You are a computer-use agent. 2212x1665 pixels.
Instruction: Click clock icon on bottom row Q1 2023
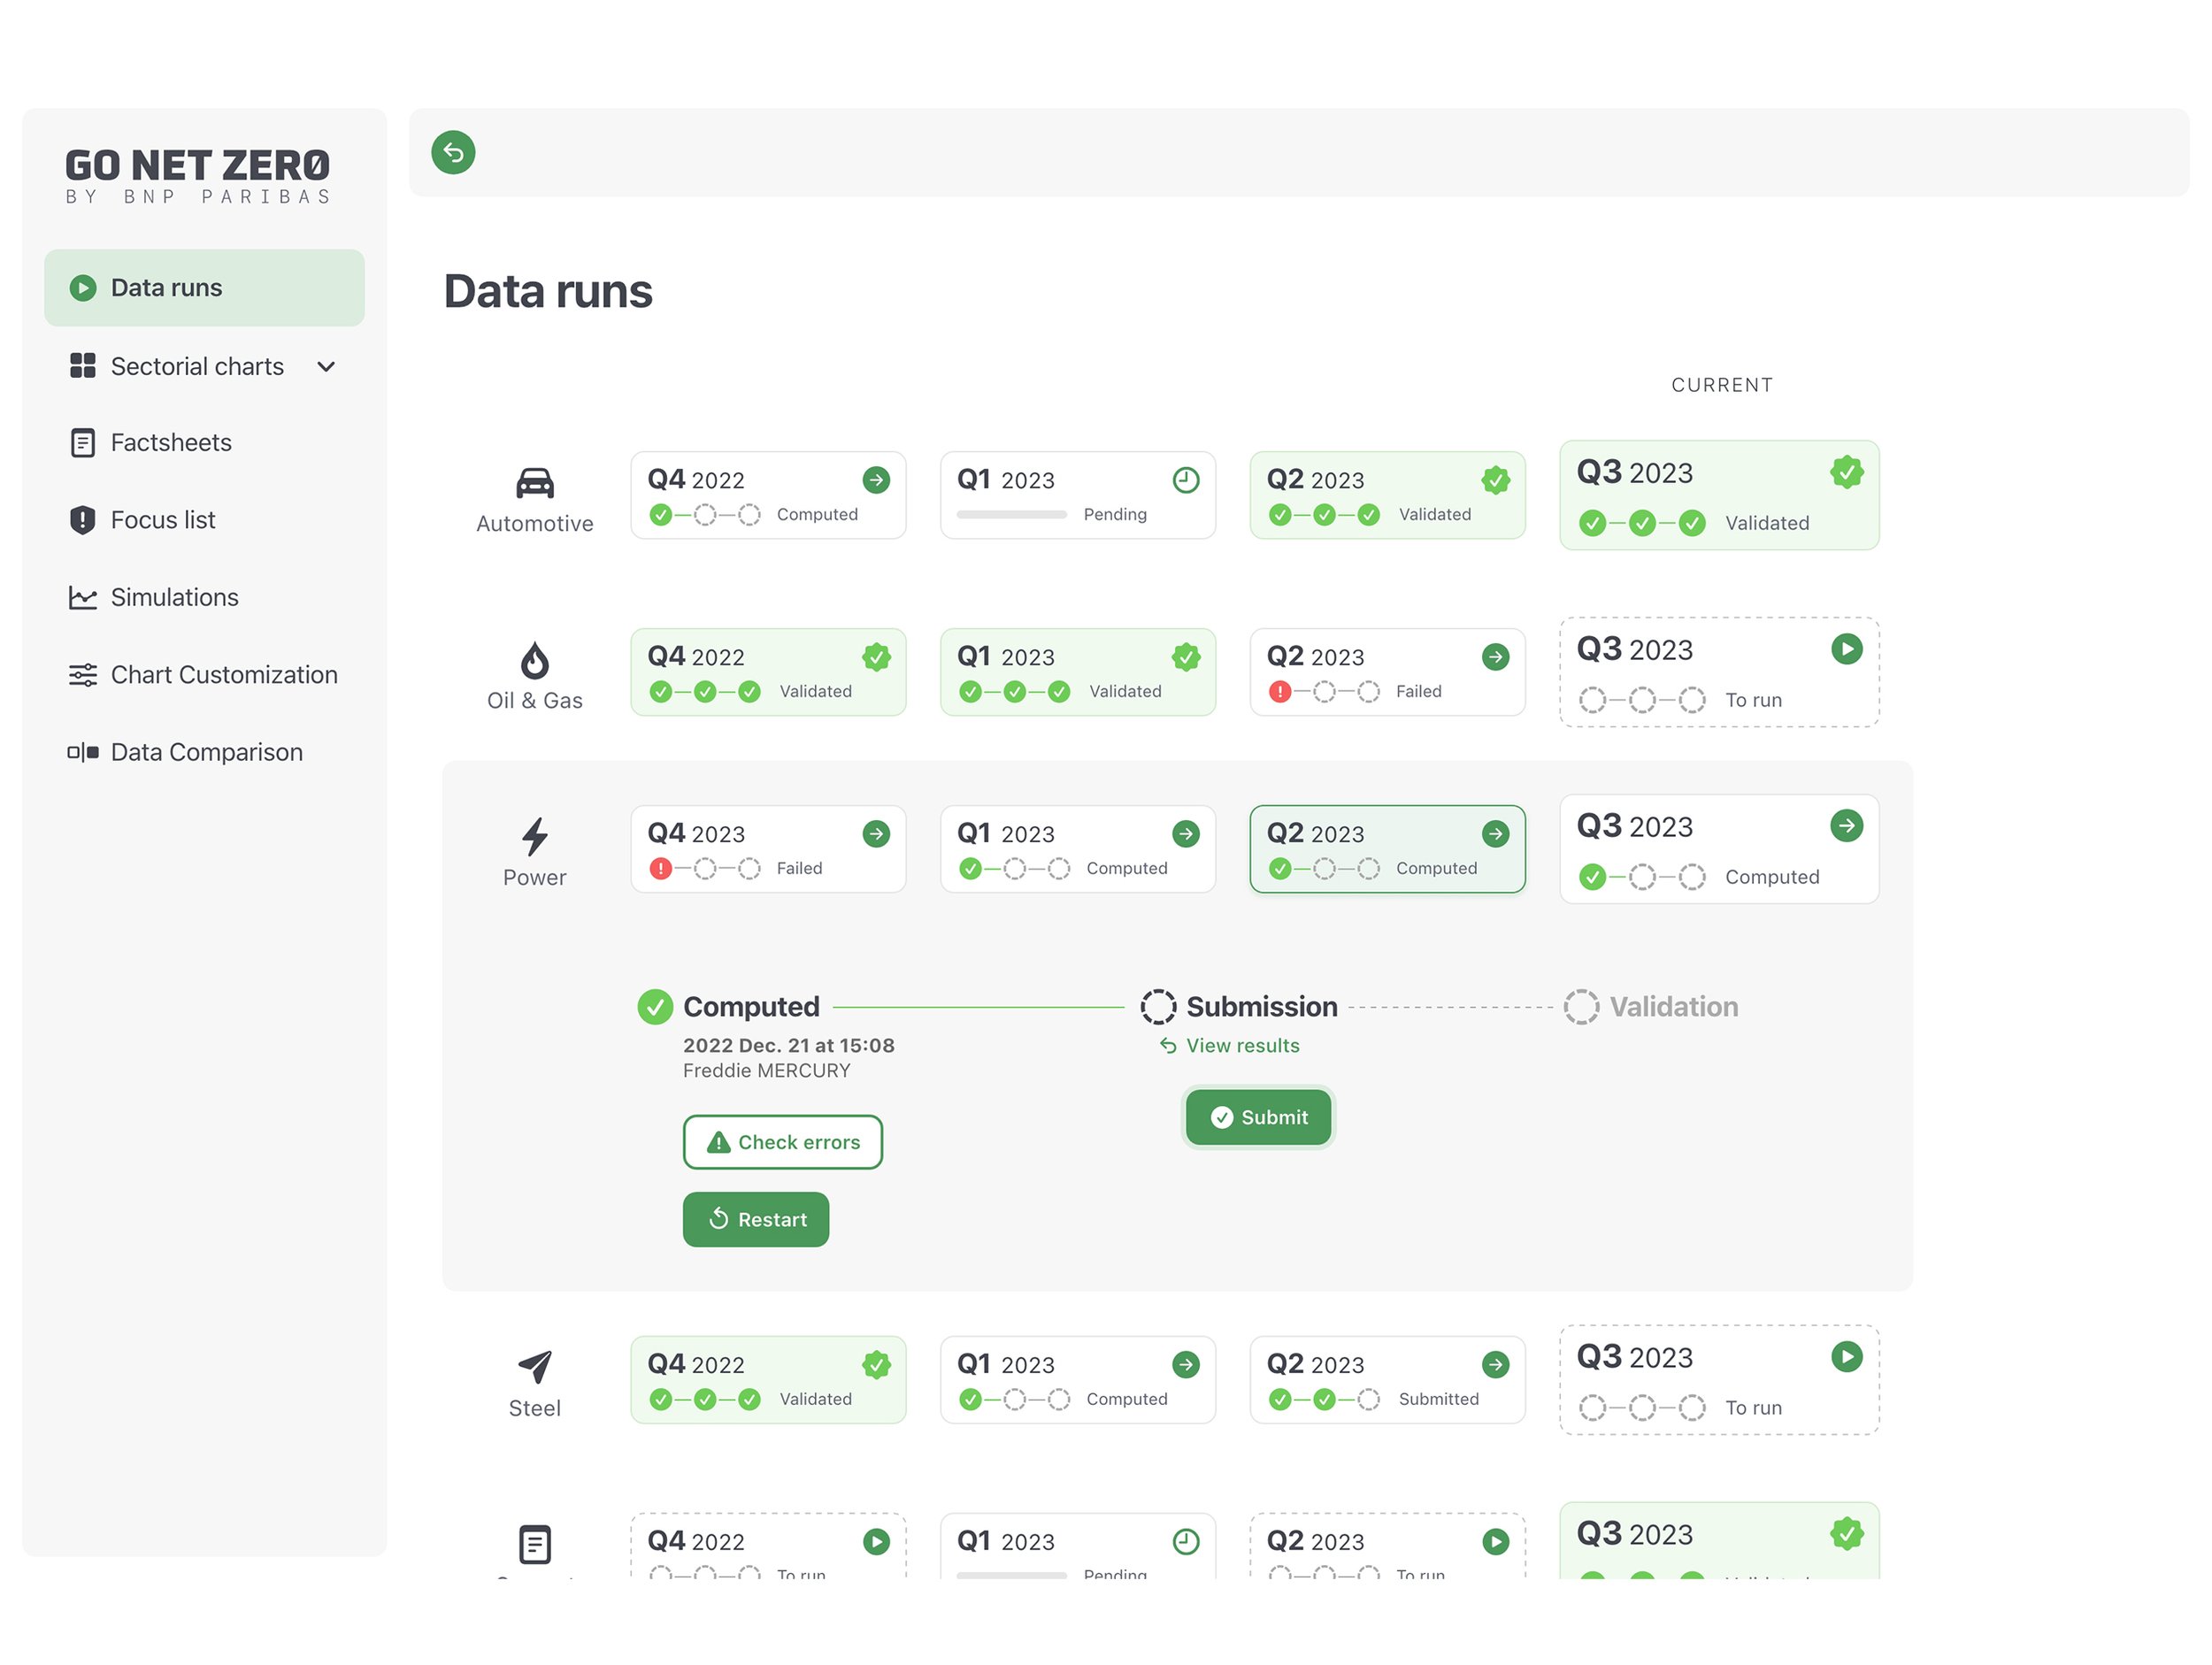click(1186, 1542)
